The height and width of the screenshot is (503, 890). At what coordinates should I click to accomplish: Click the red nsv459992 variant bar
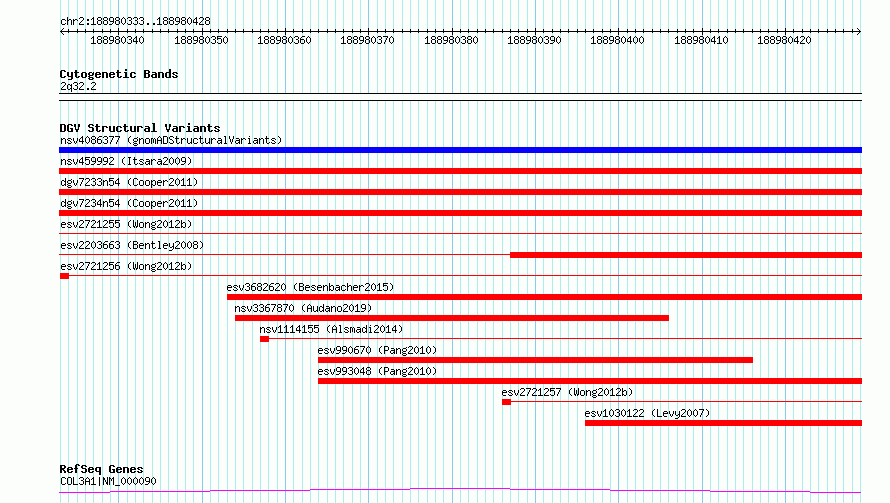(460, 171)
